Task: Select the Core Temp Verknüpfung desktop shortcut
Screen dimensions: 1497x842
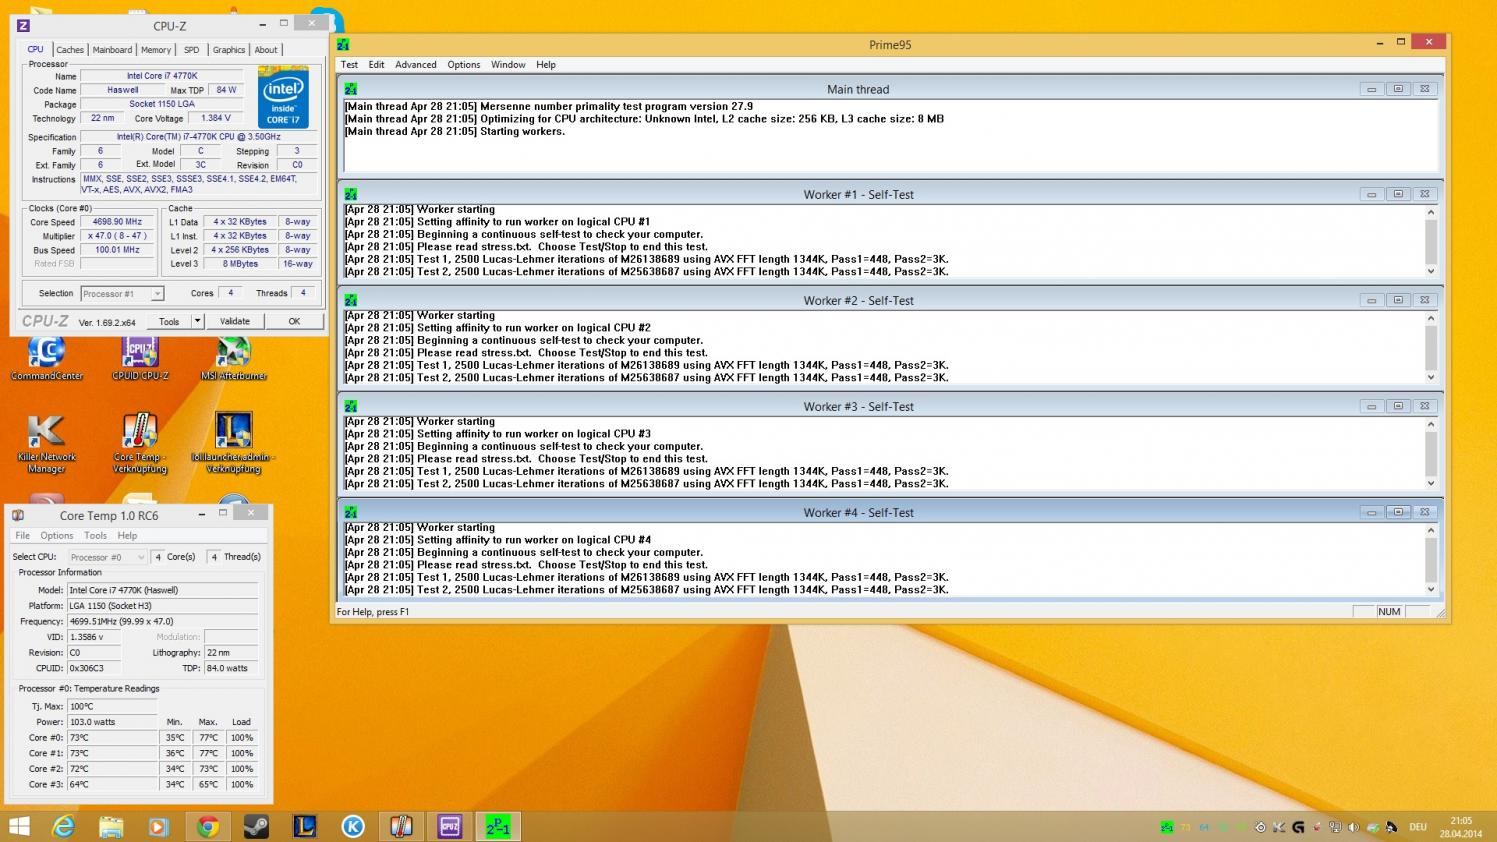Action: [x=139, y=443]
